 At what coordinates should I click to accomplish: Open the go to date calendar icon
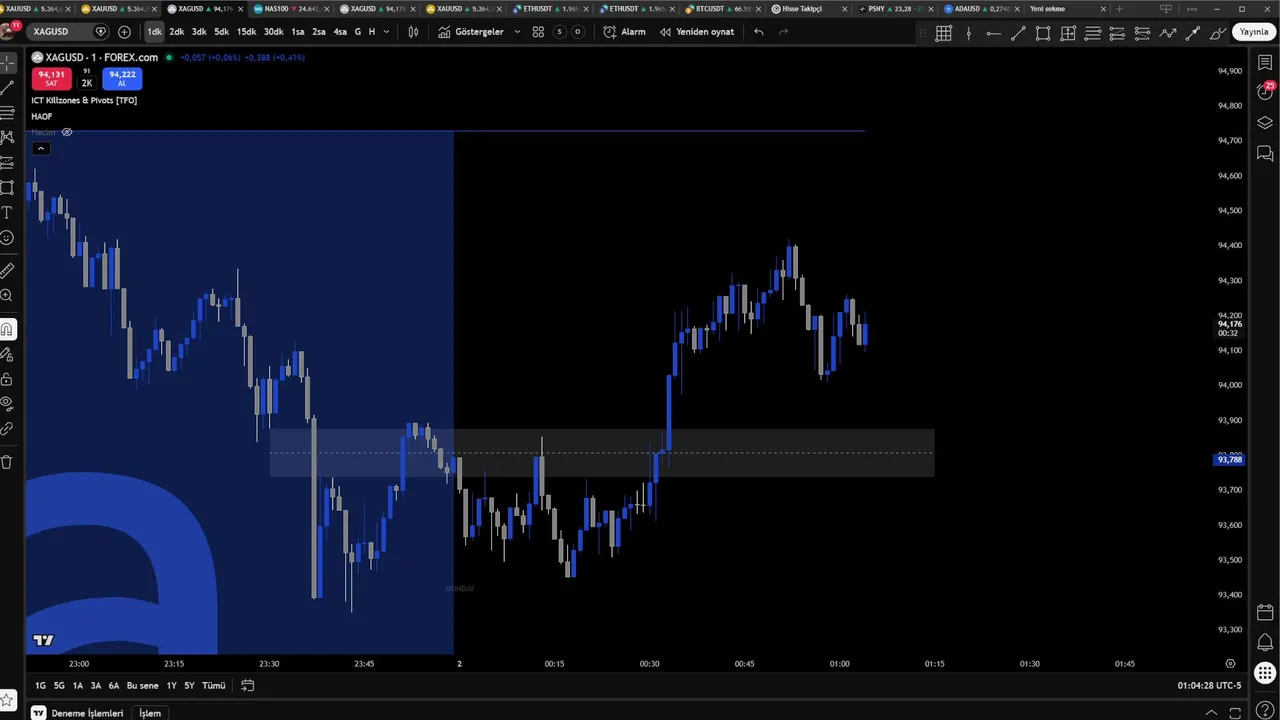(248, 686)
